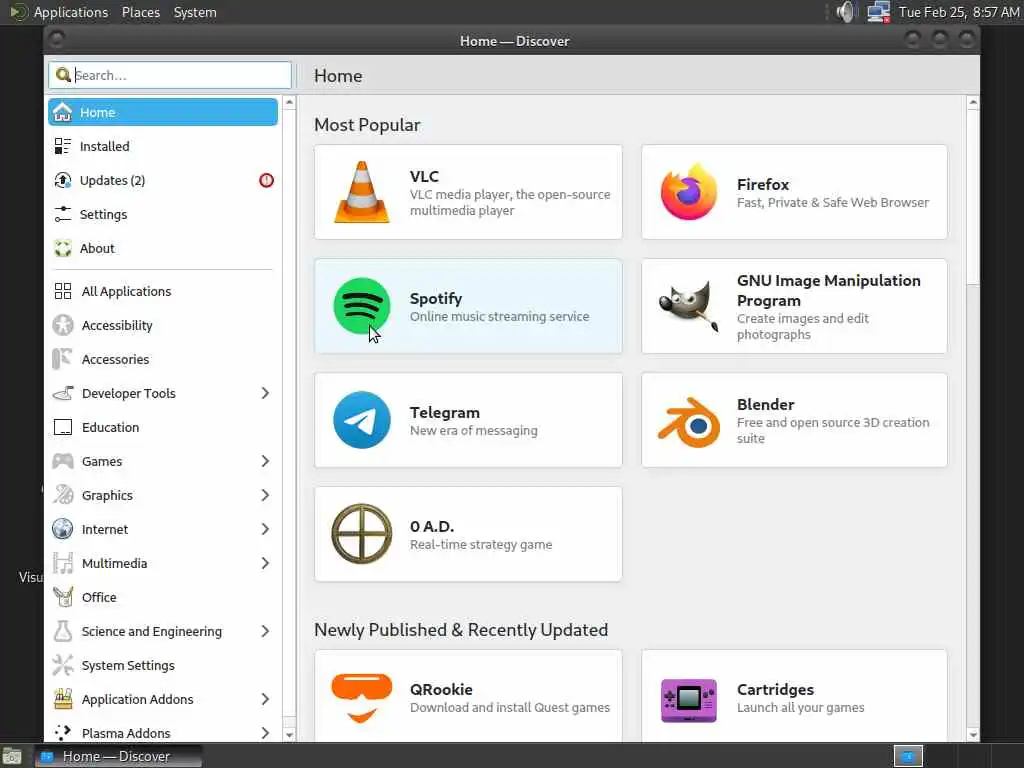Click the Firefox logo icon
1024x768 pixels.
click(688, 192)
